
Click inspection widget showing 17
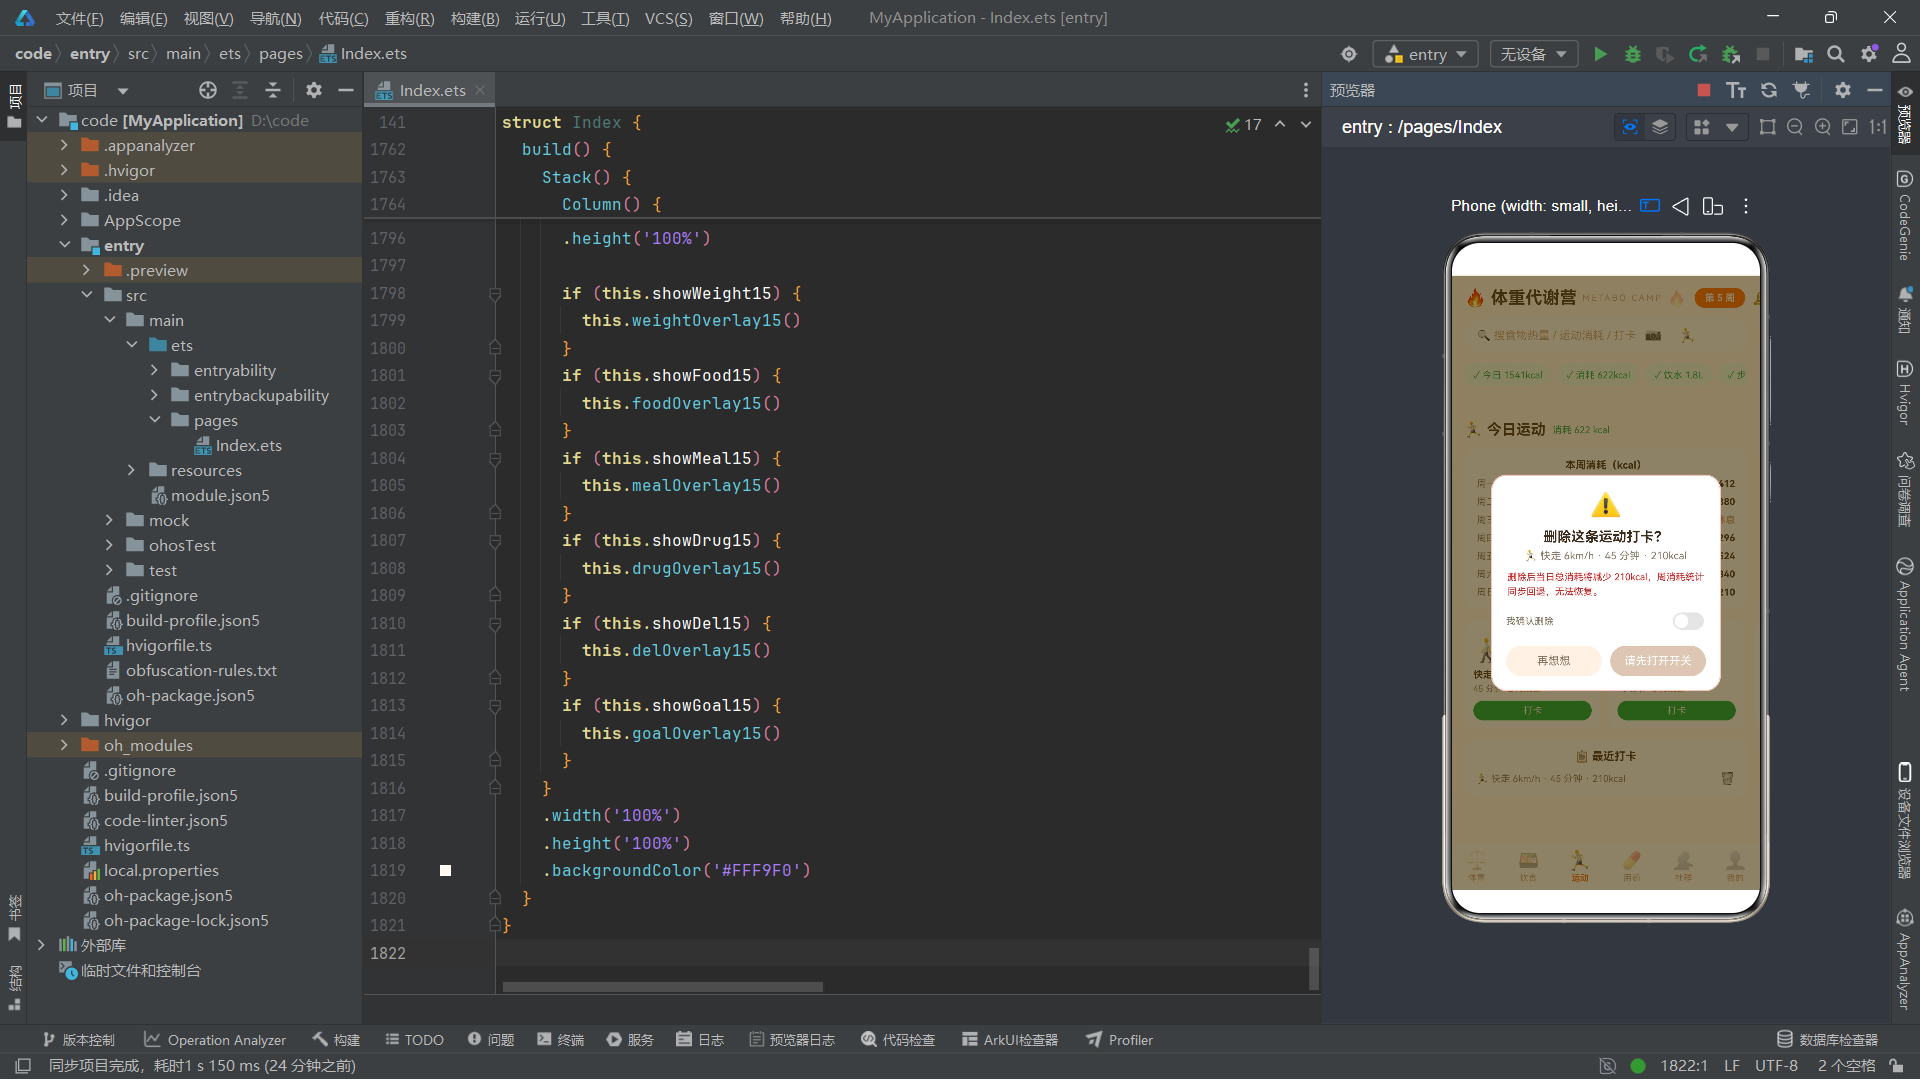coord(1244,125)
